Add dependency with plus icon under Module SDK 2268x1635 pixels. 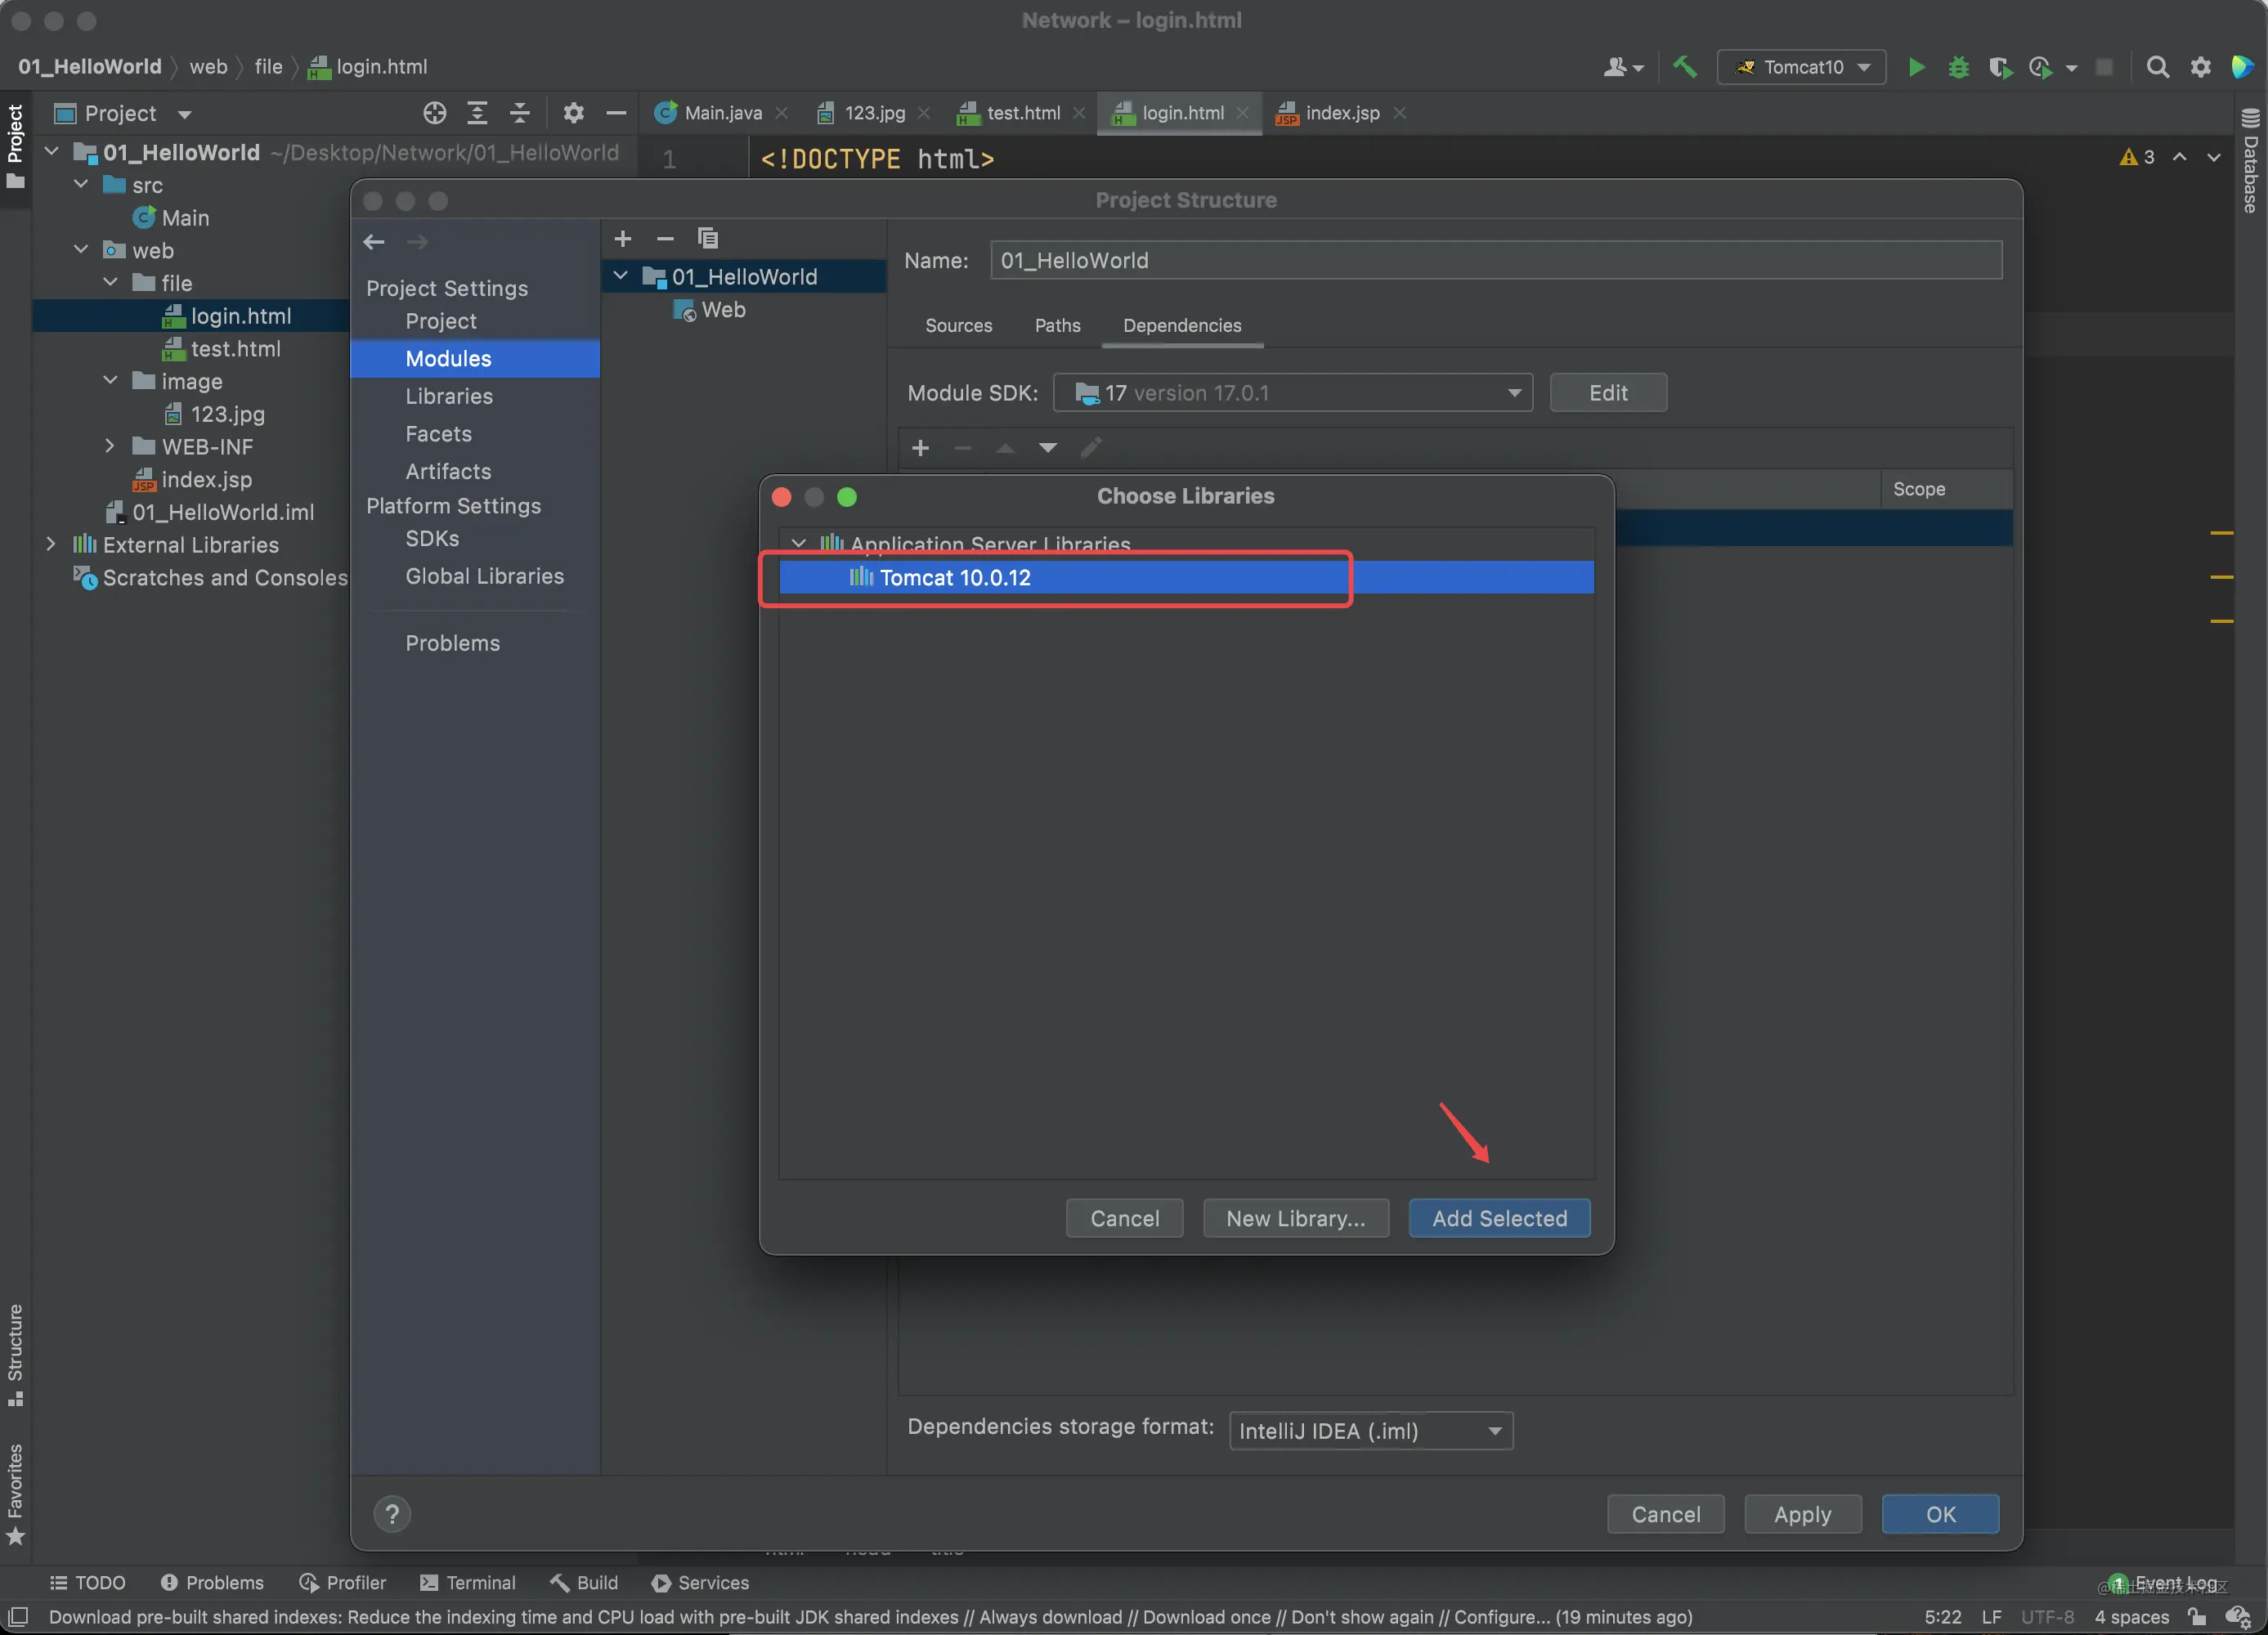(921, 448)
